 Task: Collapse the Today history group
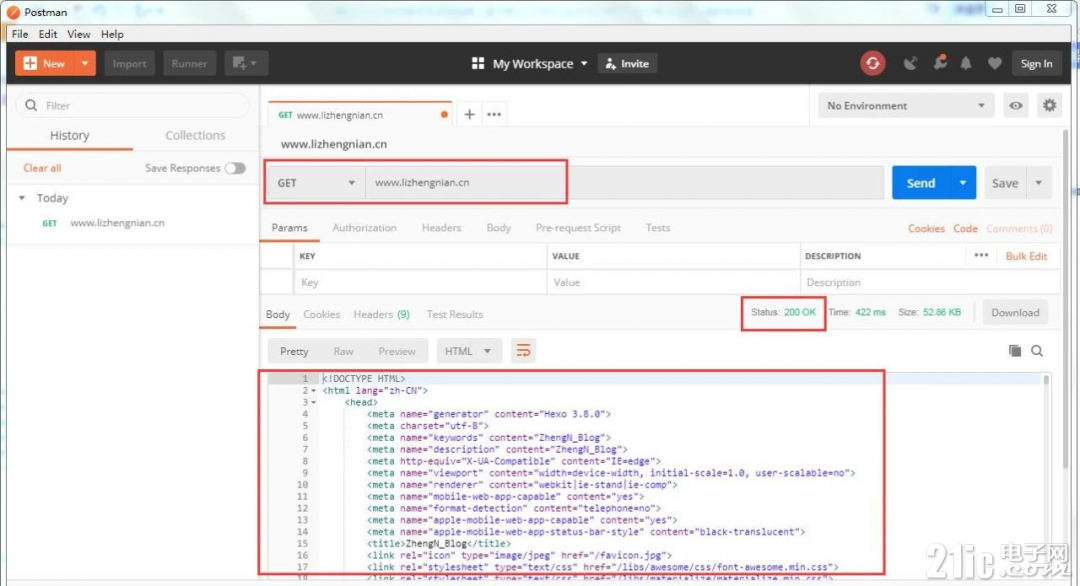(x=22, y=198)
